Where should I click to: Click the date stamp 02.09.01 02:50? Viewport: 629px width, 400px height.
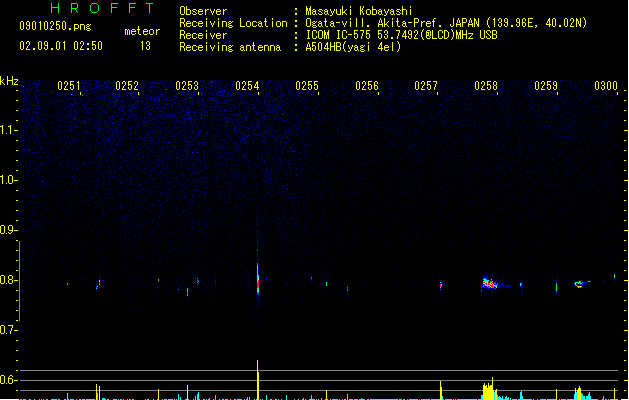coord(61,46)
